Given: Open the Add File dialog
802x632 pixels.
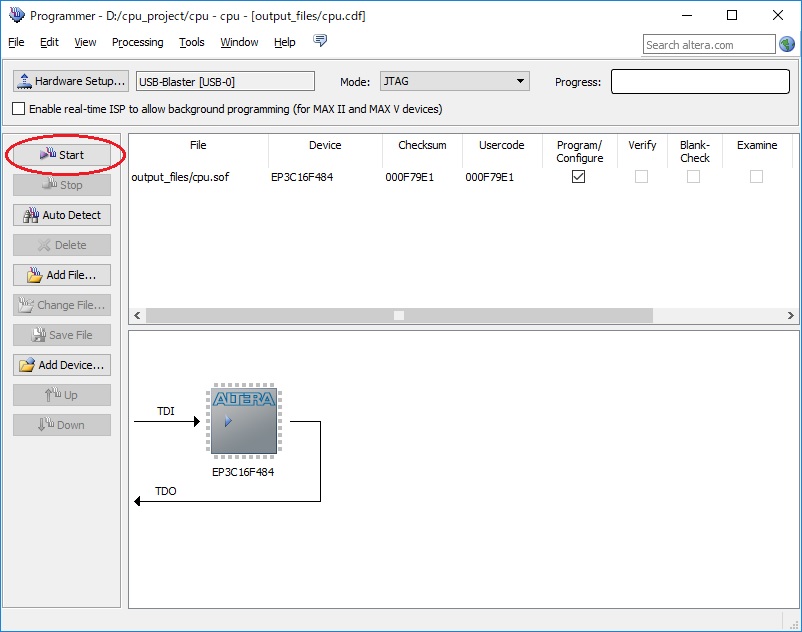Looking at the screenshot, I should 62,275.
